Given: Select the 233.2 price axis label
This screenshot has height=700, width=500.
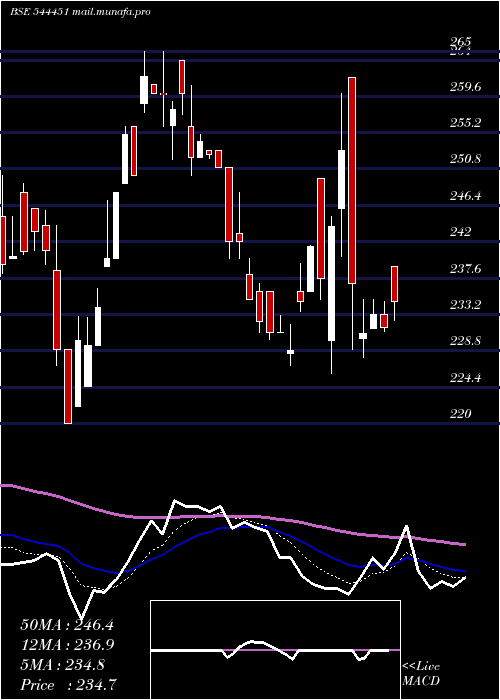Looking at the screenshot, I should 465,305.
